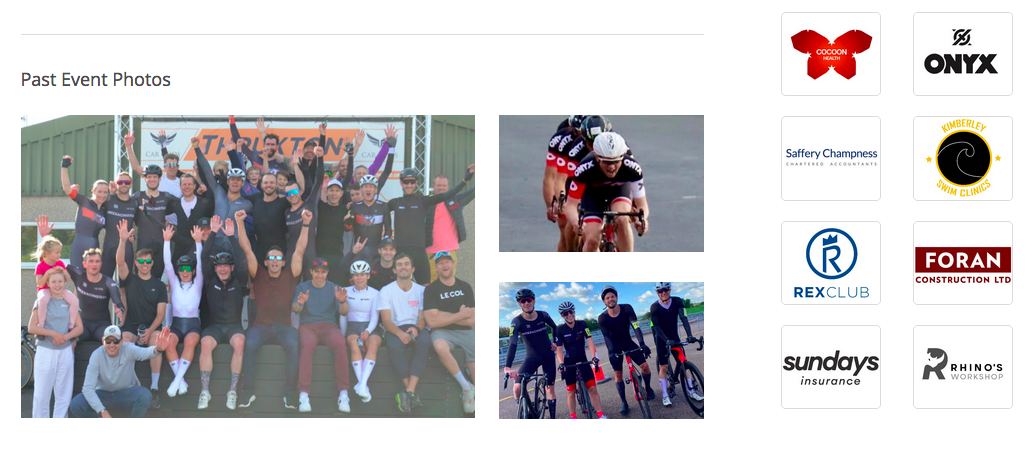This screenshot has height=451, width=1036.
Task: Open Saffery Champness Chartered Accountants logo
Action: [831, 158]
